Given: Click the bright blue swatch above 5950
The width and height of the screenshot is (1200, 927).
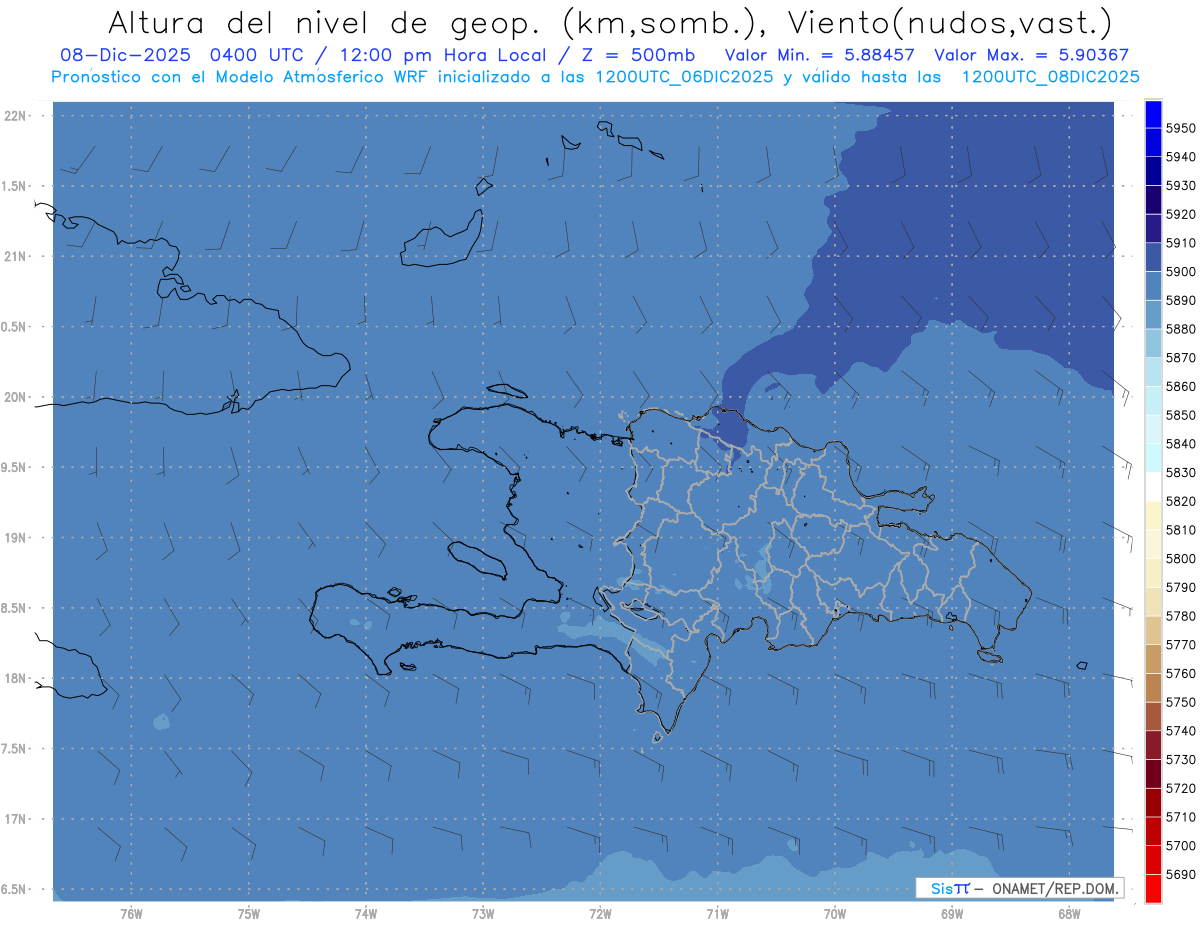Looking at the screenshot, I should click(x=1152, y=114).
